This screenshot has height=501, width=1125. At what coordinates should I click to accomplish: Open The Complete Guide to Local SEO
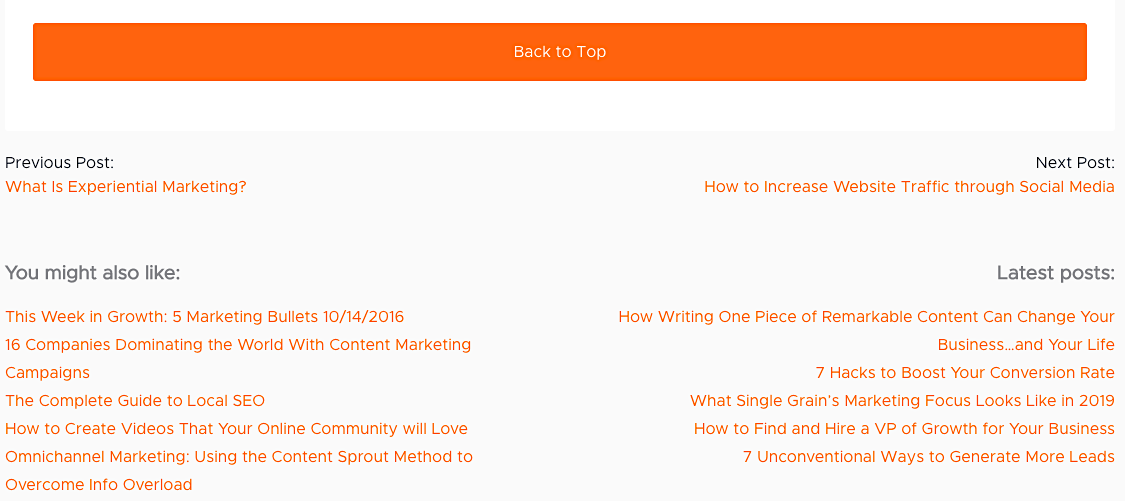(135, 401)
